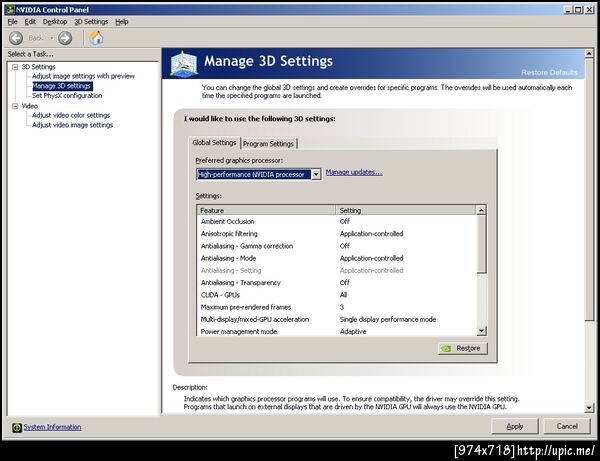The width and height of the screenshot is (600, 461).
Task: Click the Feature column header
Action: tap(266, 210)
